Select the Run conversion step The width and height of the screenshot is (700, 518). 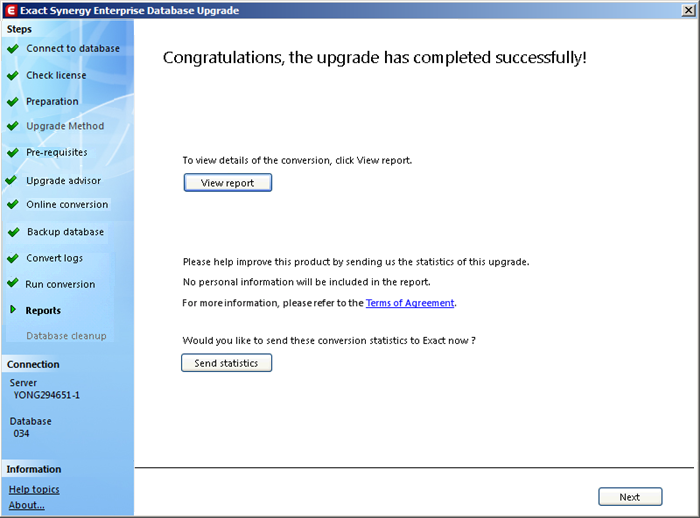60,284
